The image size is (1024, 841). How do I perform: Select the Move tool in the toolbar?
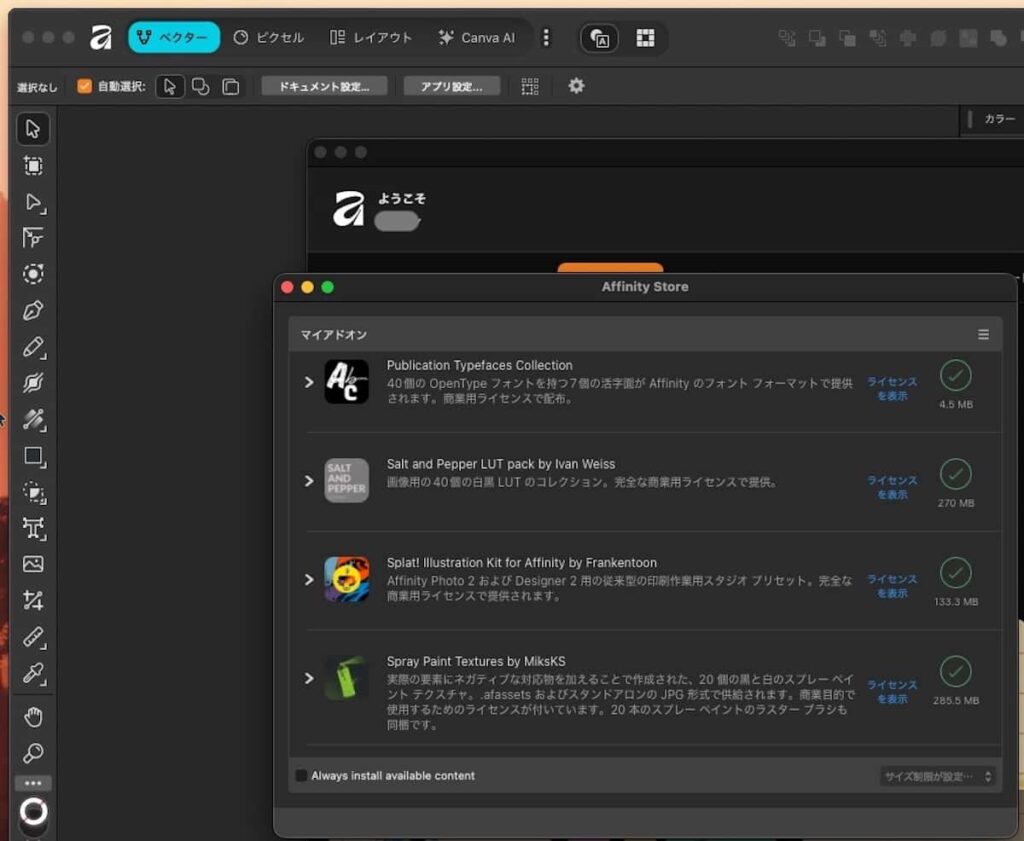click(x=32, y=128)
